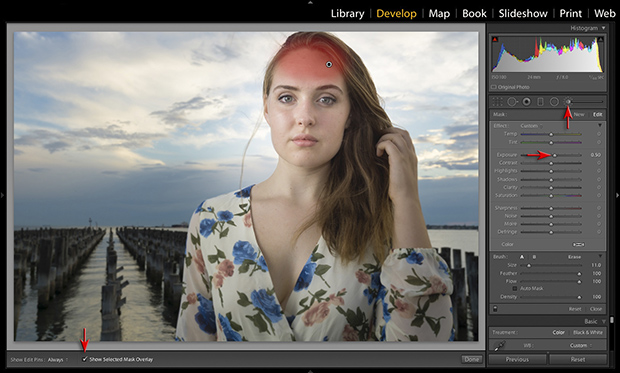This screenshot has width=620, height=373.
Task: Click the Highlights slider handle
Action: click(551, 171)
